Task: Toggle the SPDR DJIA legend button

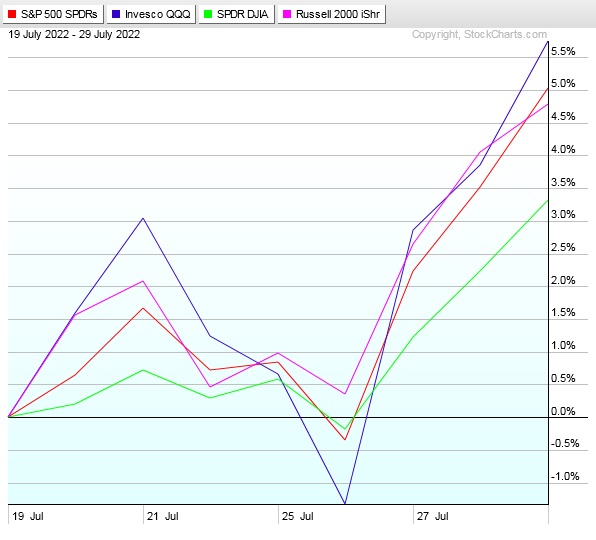Action: click(236, 14)
